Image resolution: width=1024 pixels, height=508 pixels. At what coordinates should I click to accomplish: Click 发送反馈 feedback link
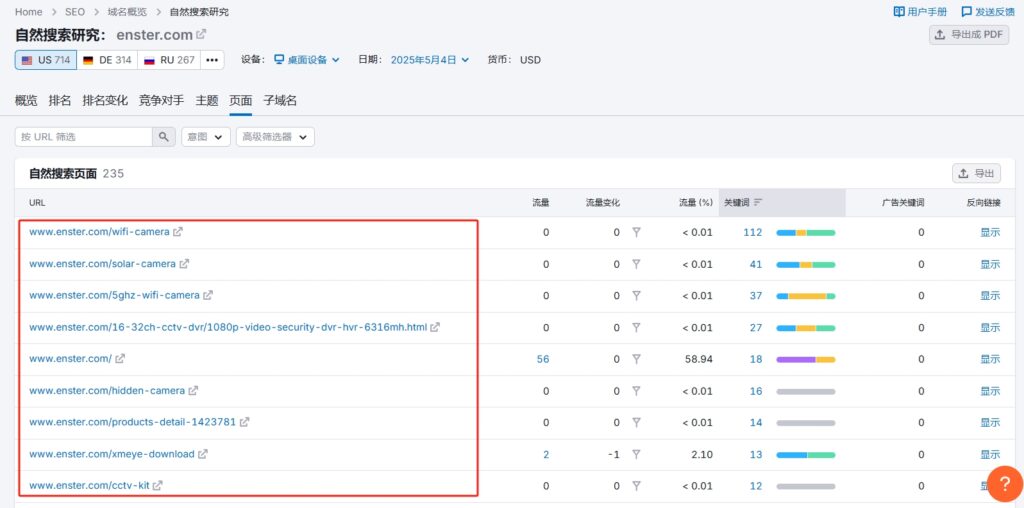click(988, 12)
